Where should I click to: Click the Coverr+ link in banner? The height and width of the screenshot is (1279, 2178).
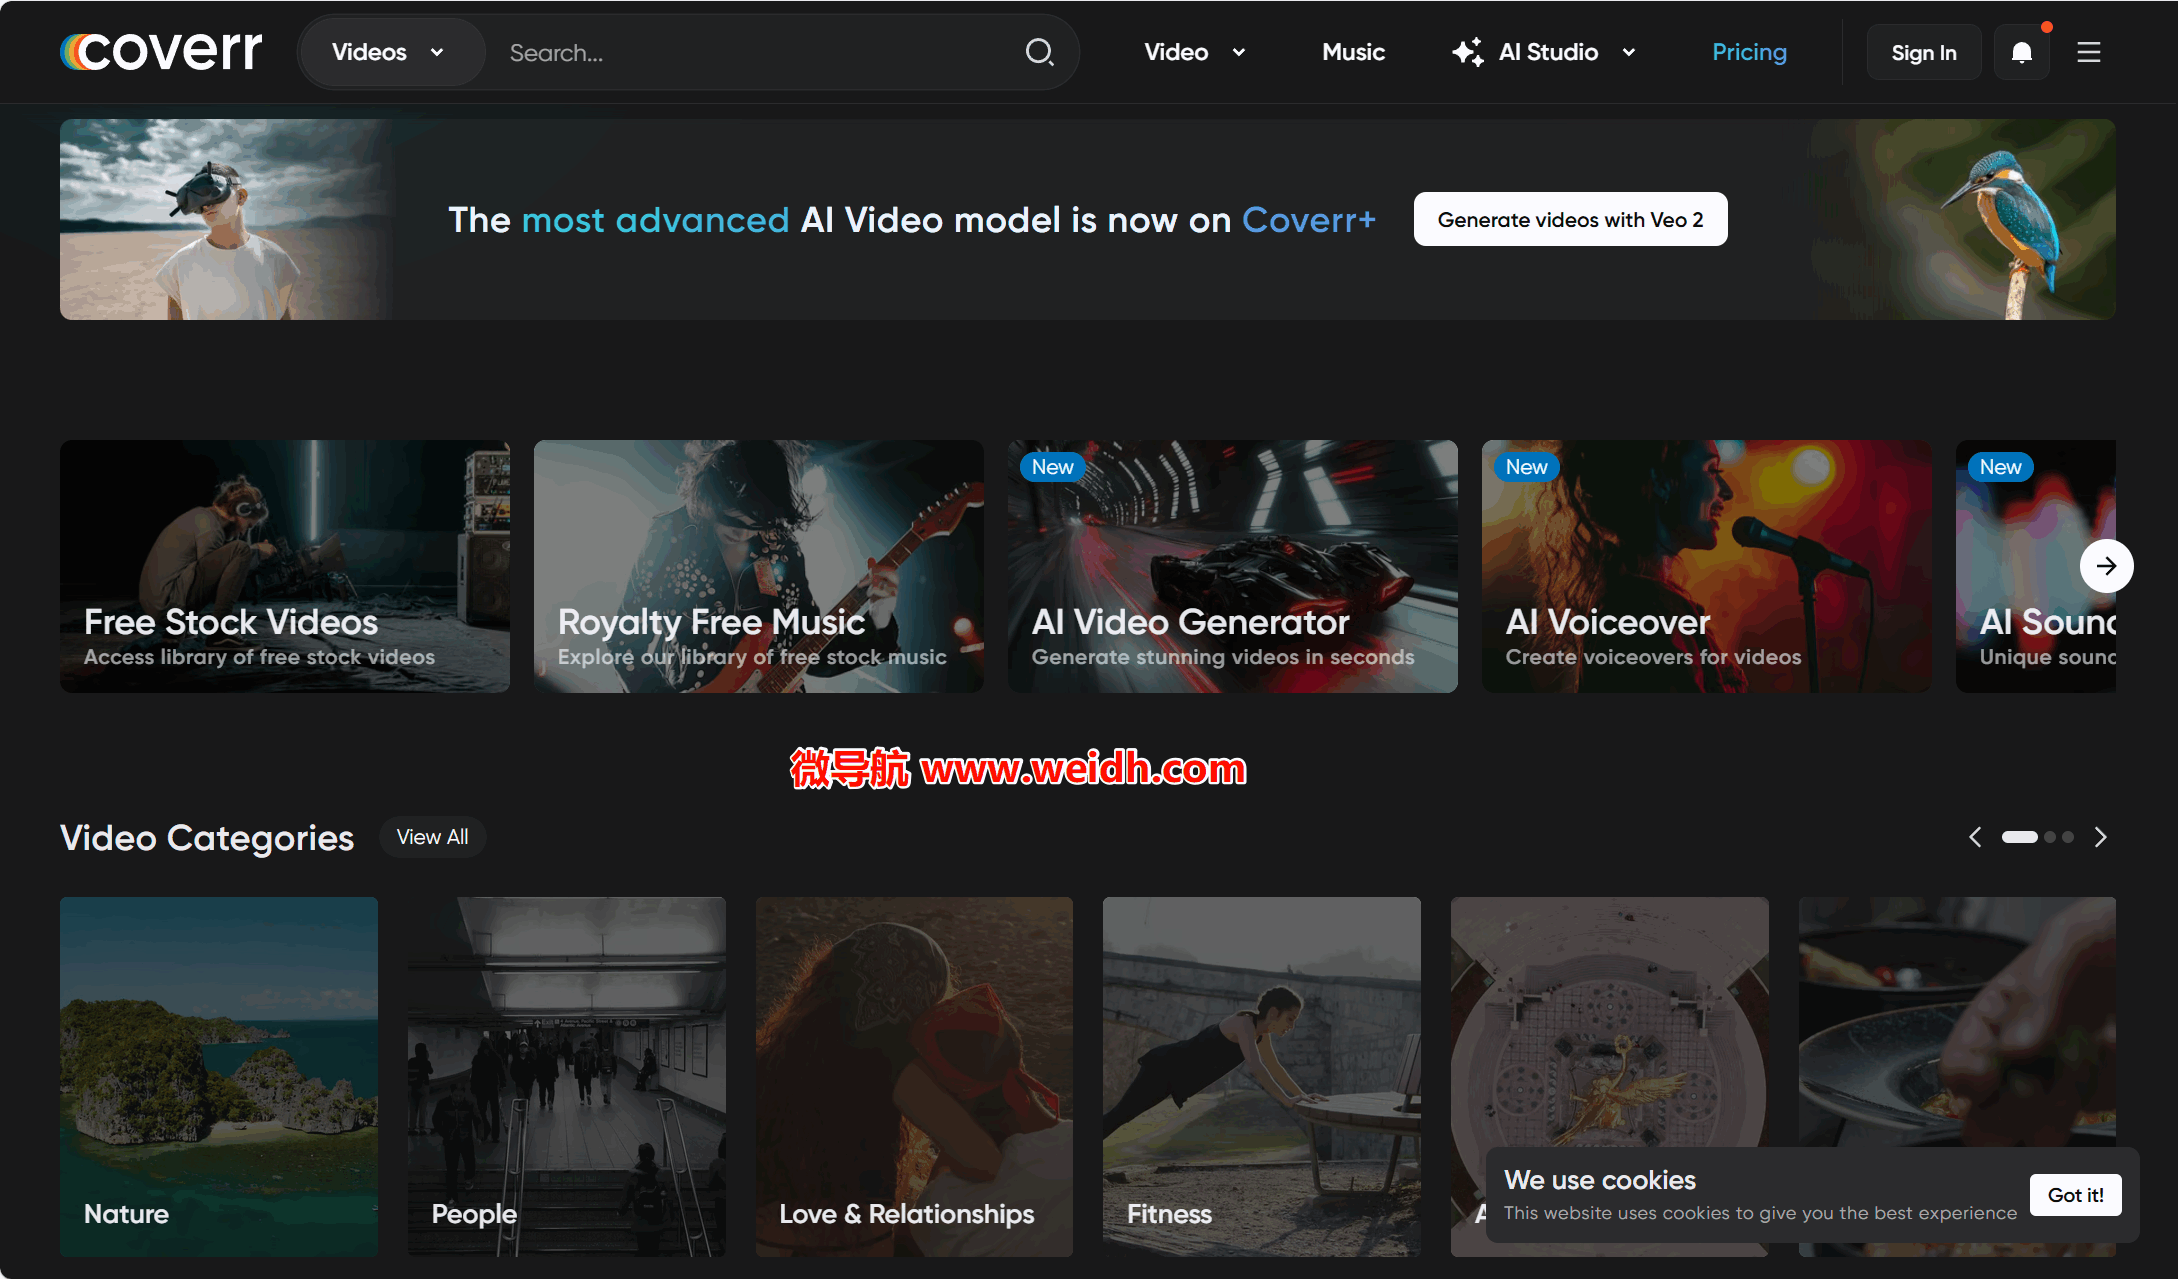click(1309, 219)
